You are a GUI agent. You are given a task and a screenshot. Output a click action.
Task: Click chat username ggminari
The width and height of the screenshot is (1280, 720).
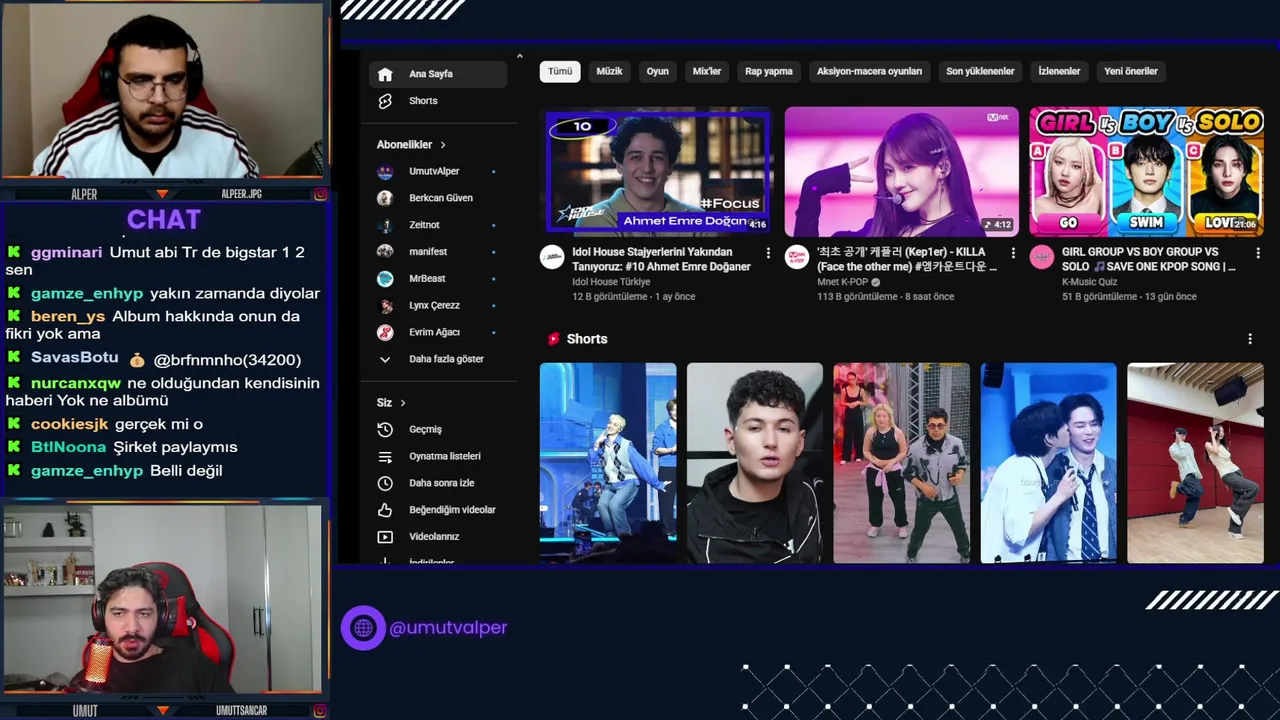coord(67,253)
